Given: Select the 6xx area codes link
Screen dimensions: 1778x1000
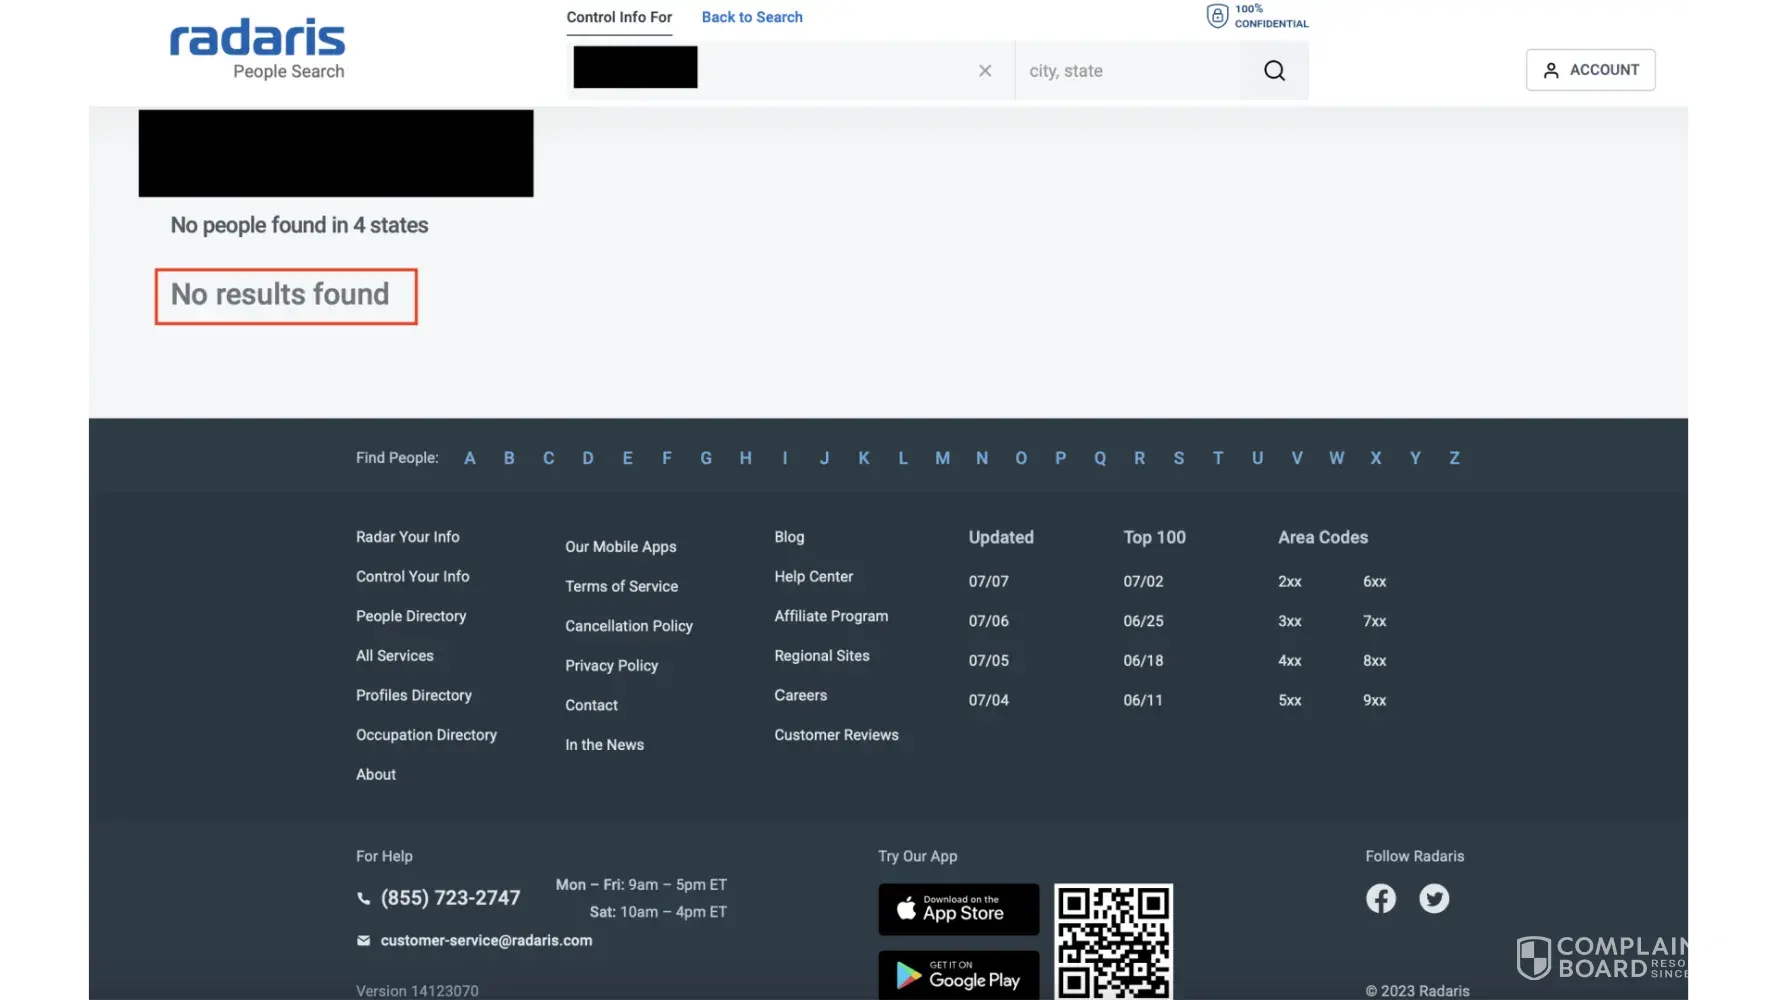Looking at the screenshot, I should [1374, 582].
